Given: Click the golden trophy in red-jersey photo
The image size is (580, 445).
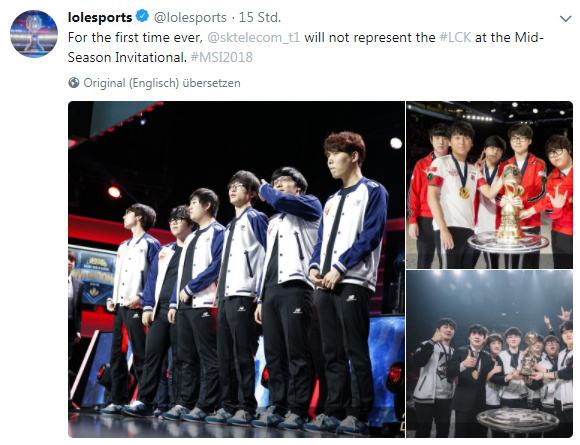Looking at the screenshot, I should tap(510, 202).
